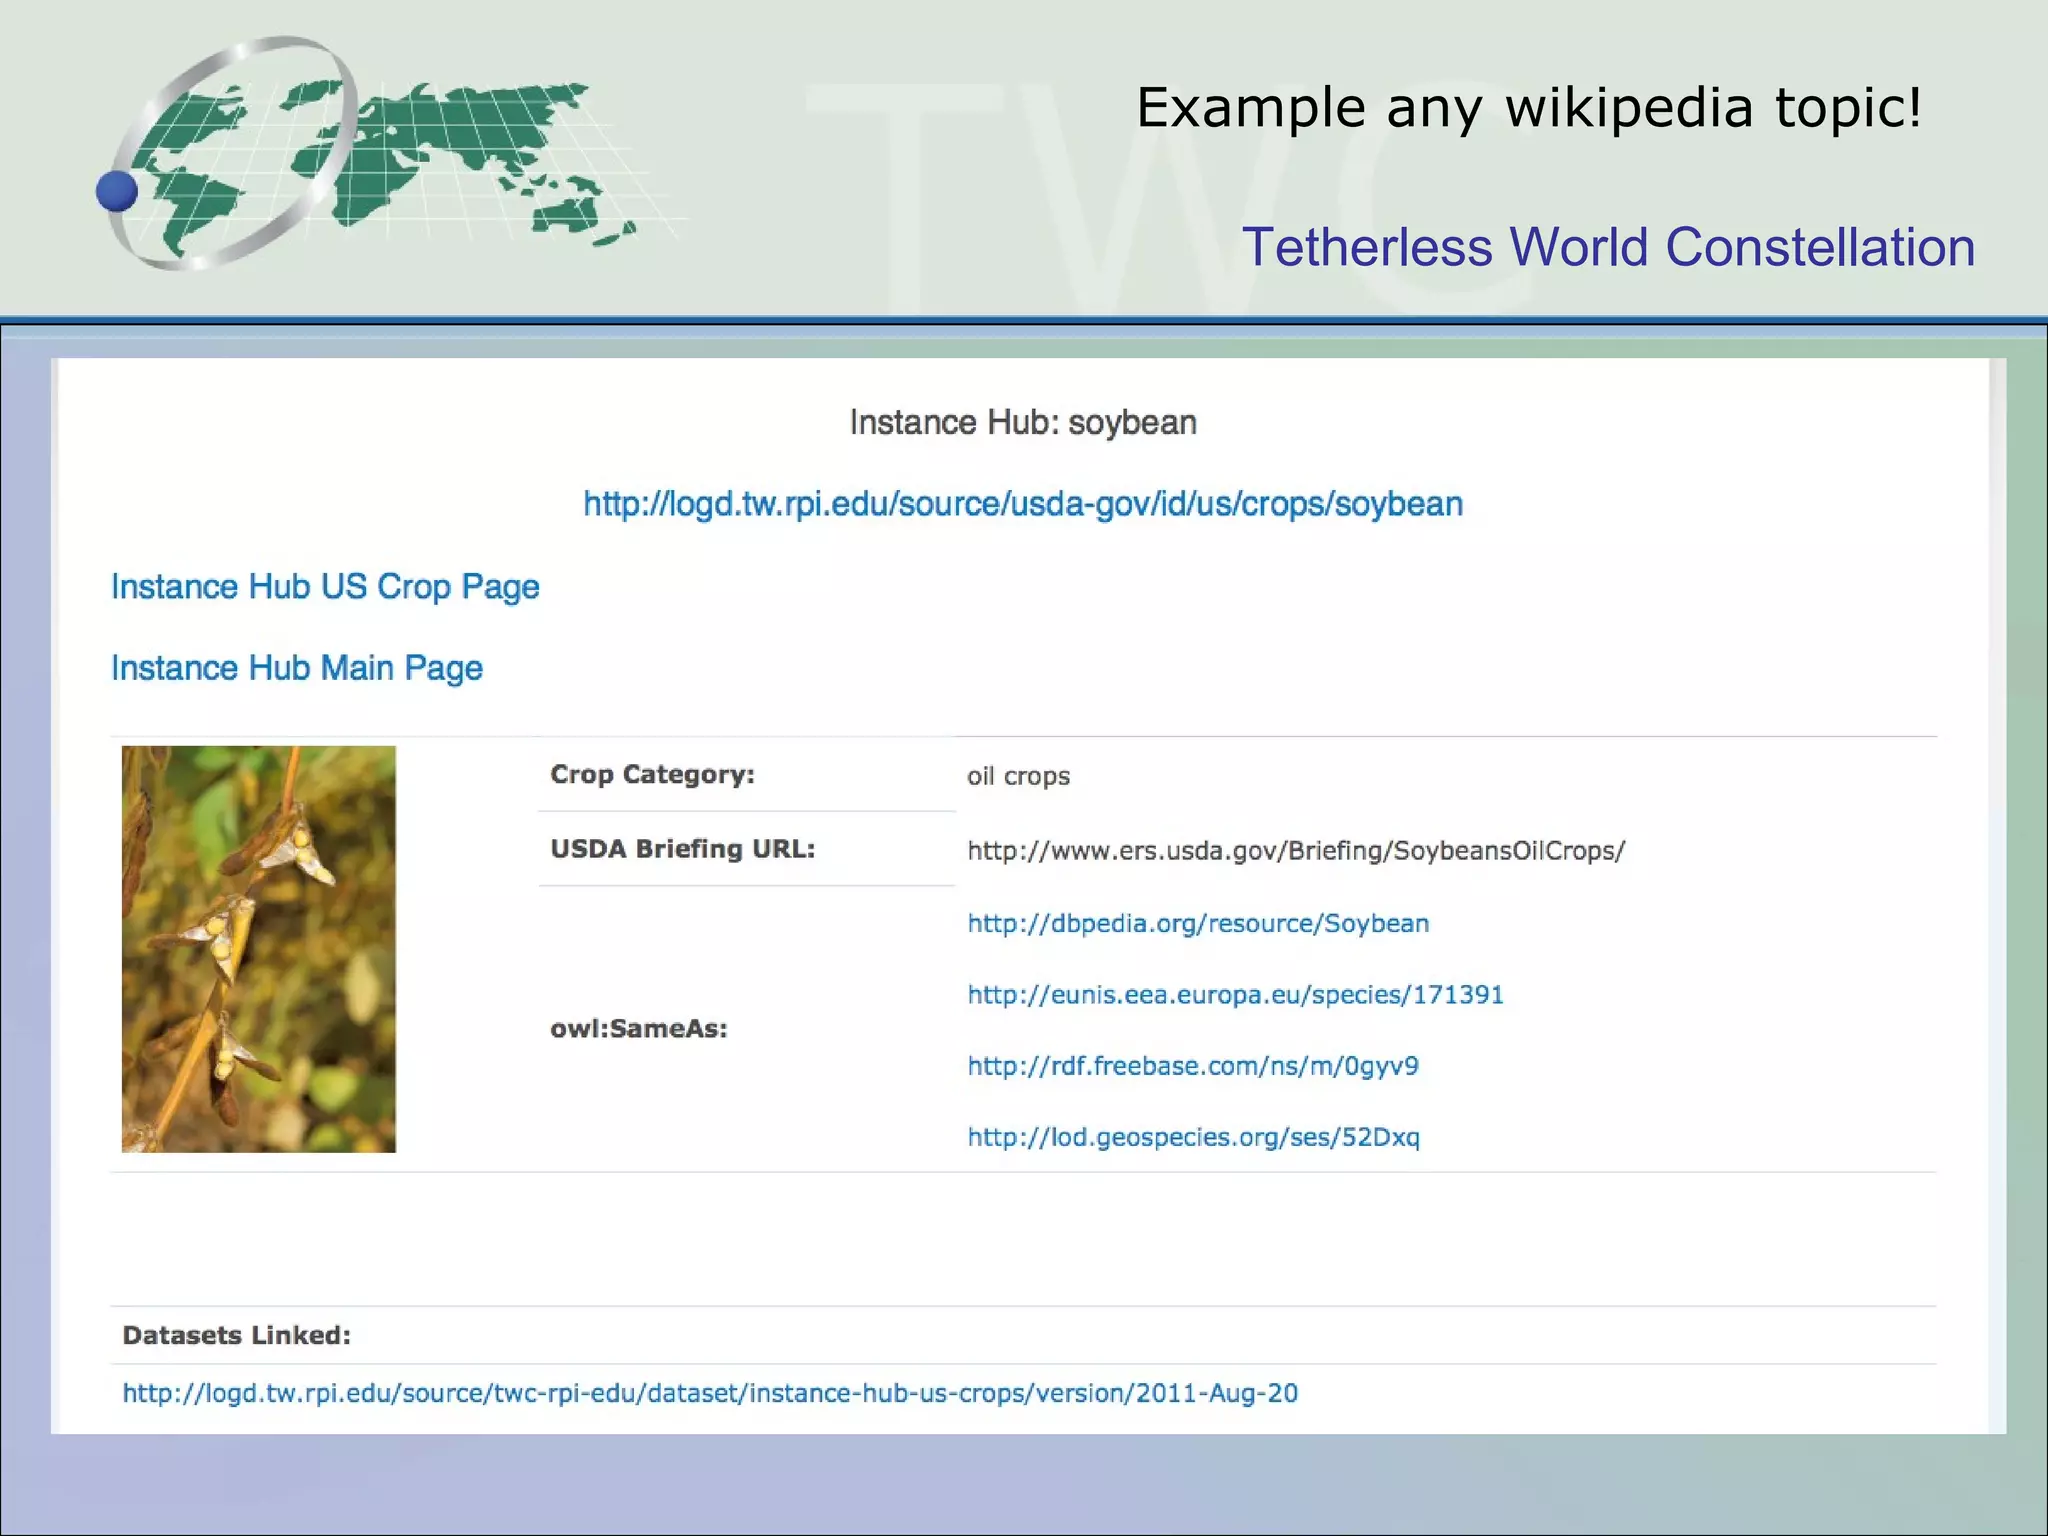Open Instance Hub Main Page link
Image resolution: width=2048 pixels, height=1536 pixels.
tap(296, 668)
